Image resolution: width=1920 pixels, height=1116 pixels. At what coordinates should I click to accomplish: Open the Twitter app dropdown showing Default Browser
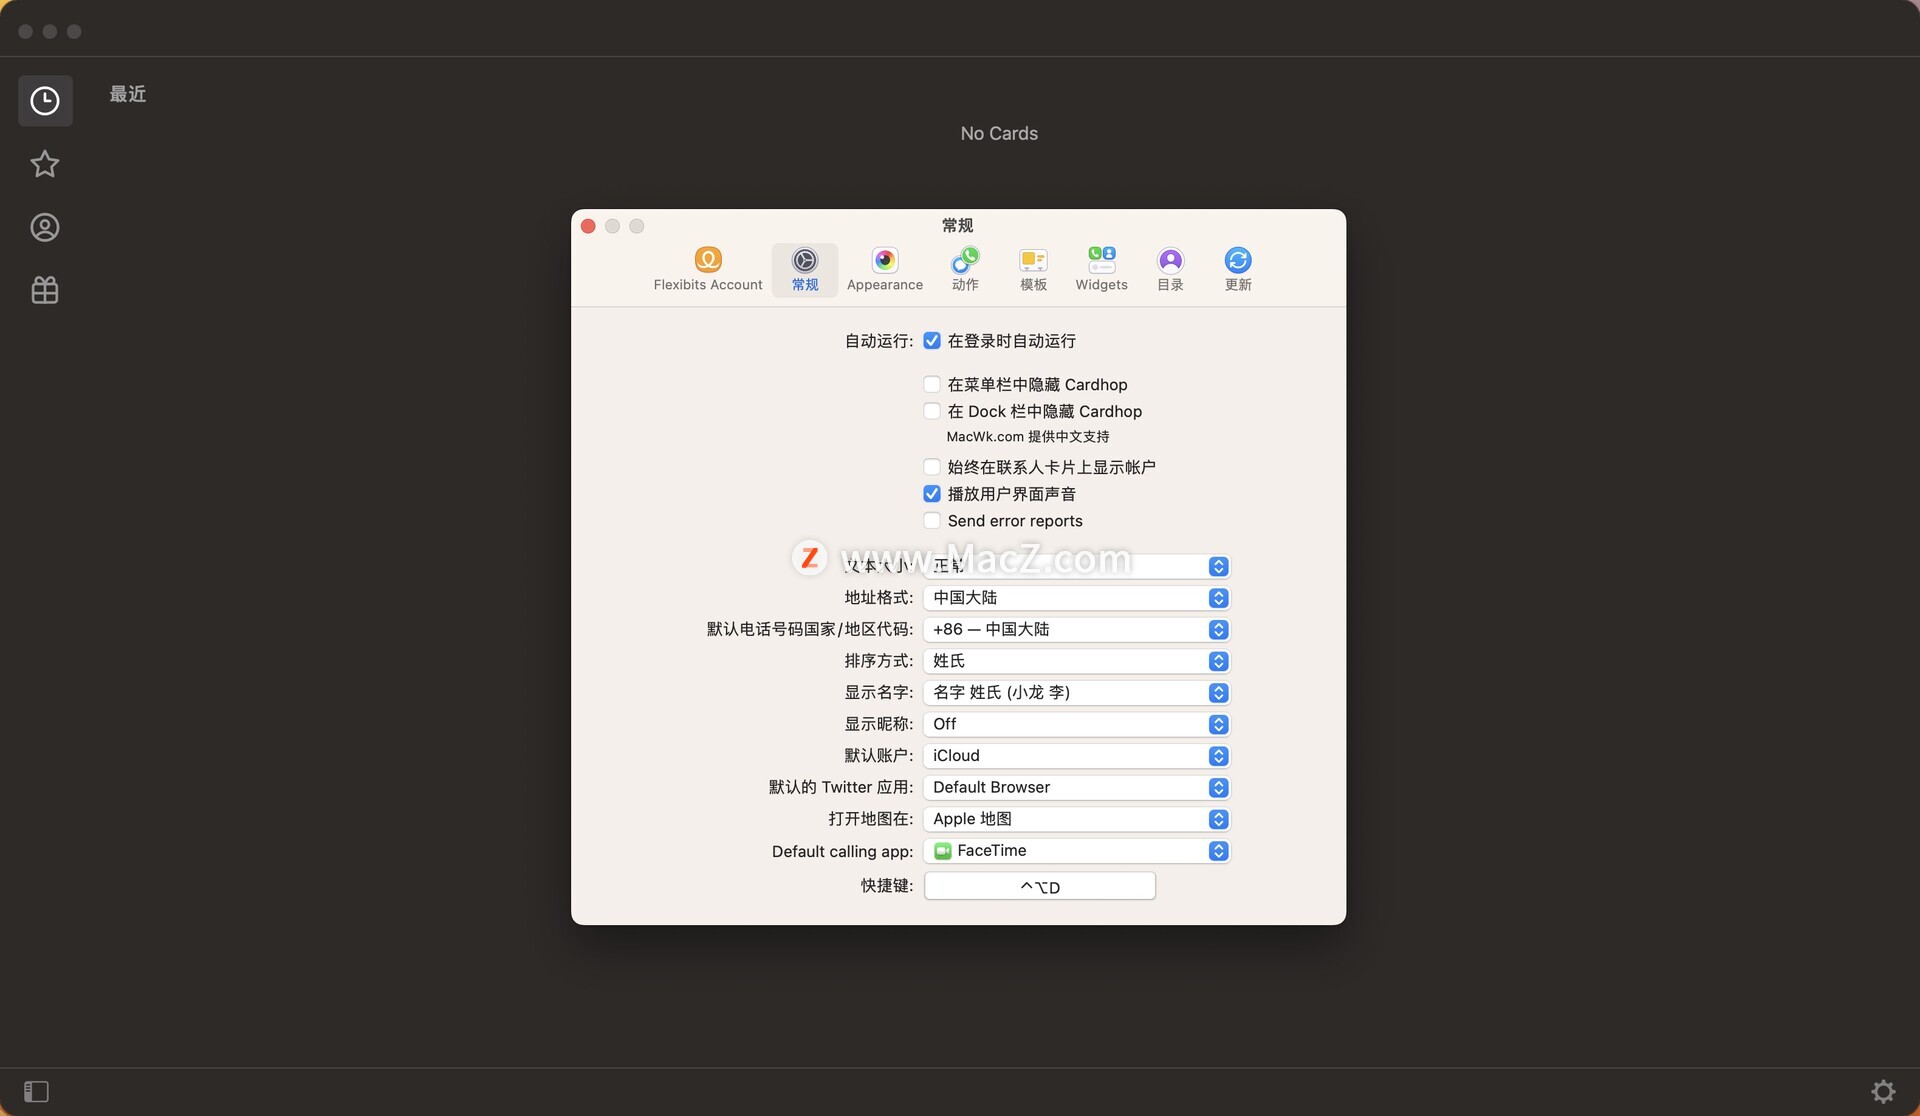tap(1076, 788)
